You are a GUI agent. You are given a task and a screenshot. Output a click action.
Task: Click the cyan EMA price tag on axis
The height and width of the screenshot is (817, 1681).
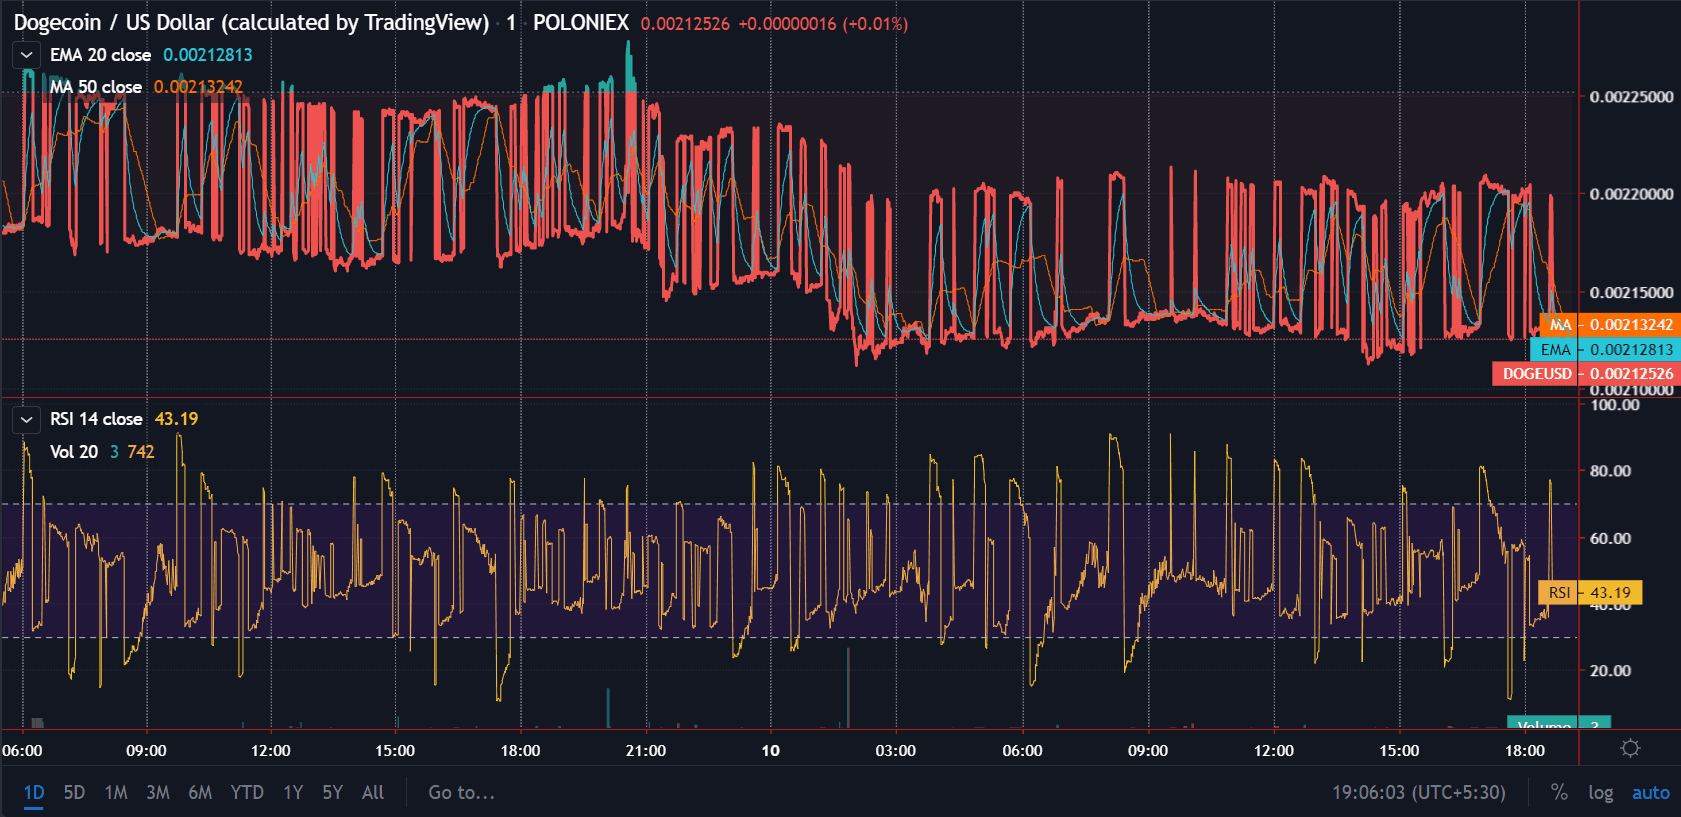pos(1606,349)
